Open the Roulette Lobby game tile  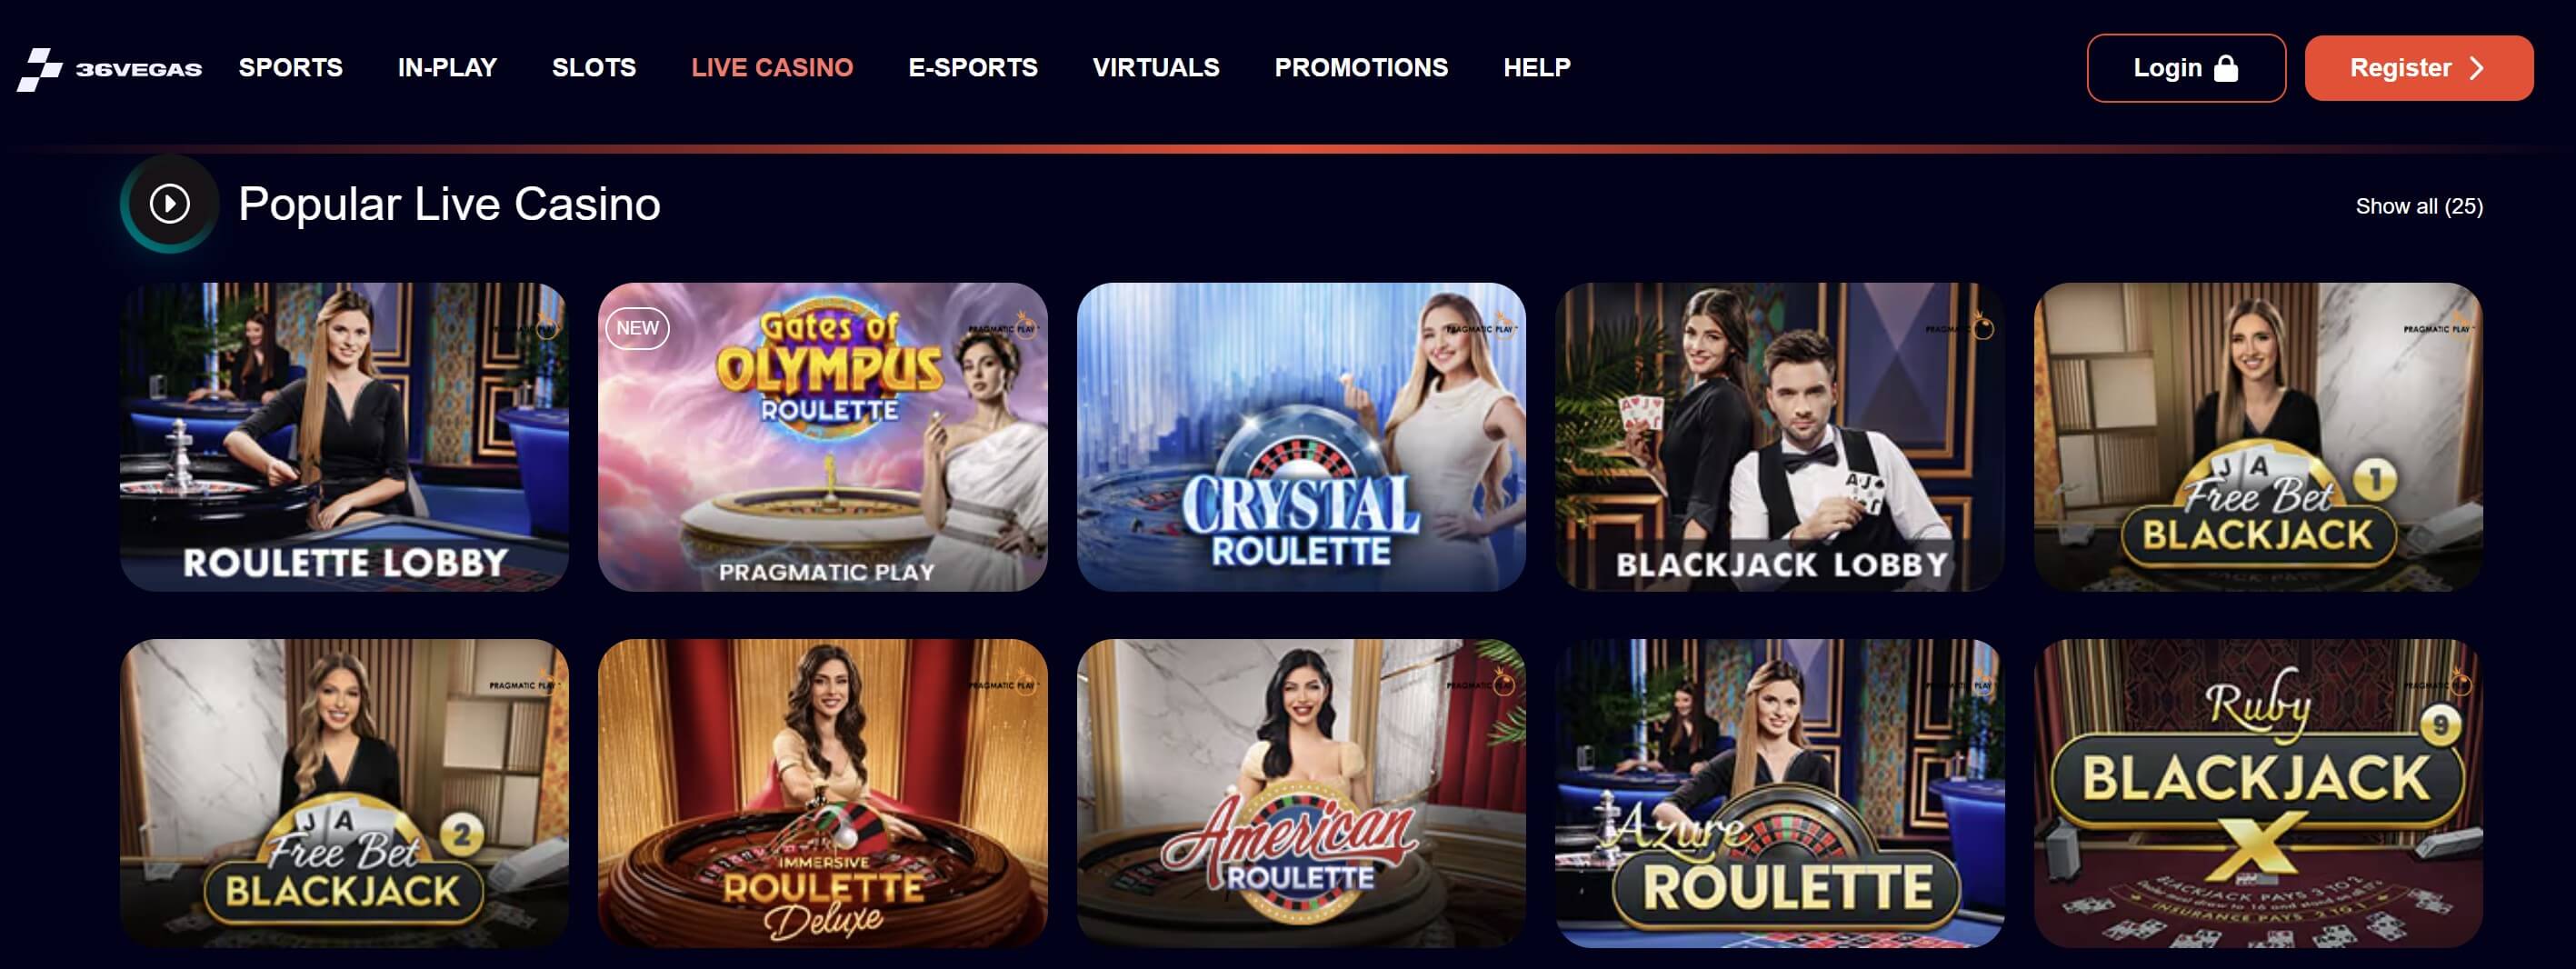(344, 437)
